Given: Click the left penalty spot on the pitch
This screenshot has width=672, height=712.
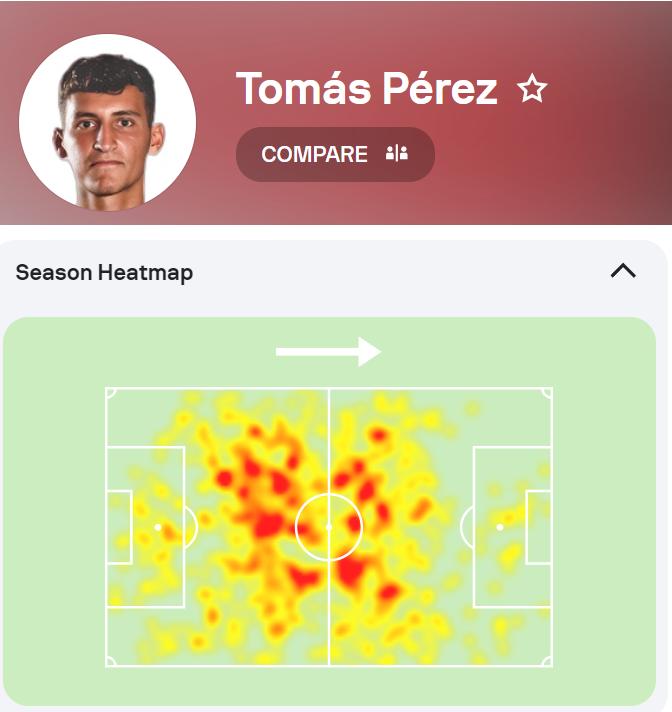Looking at the screenshot, I should (x=158, y=527).
